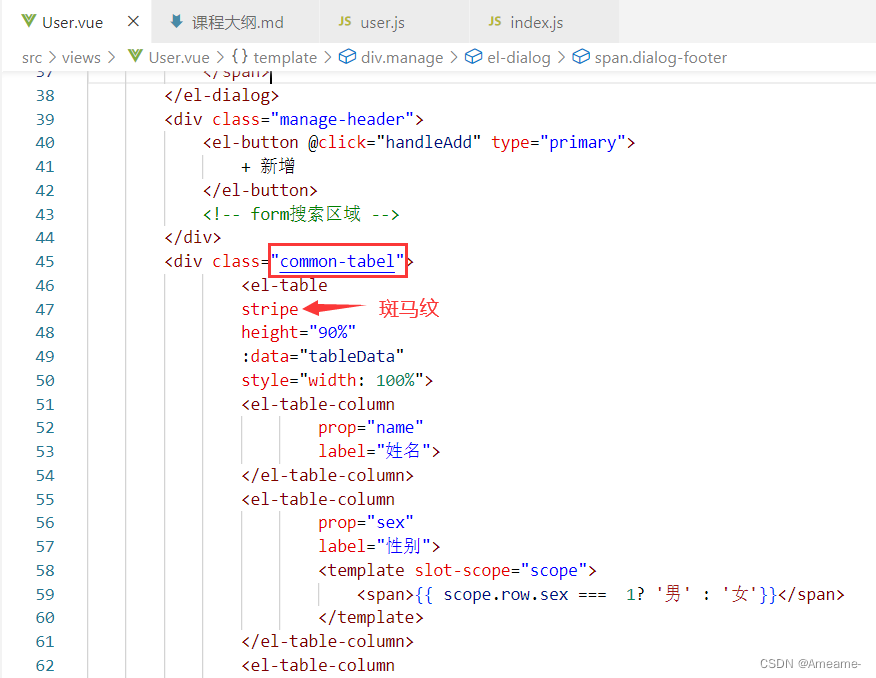Click the cube icon before span.dialog-footer
Screen dimensions: 876x678
click(x=580, y=56)
